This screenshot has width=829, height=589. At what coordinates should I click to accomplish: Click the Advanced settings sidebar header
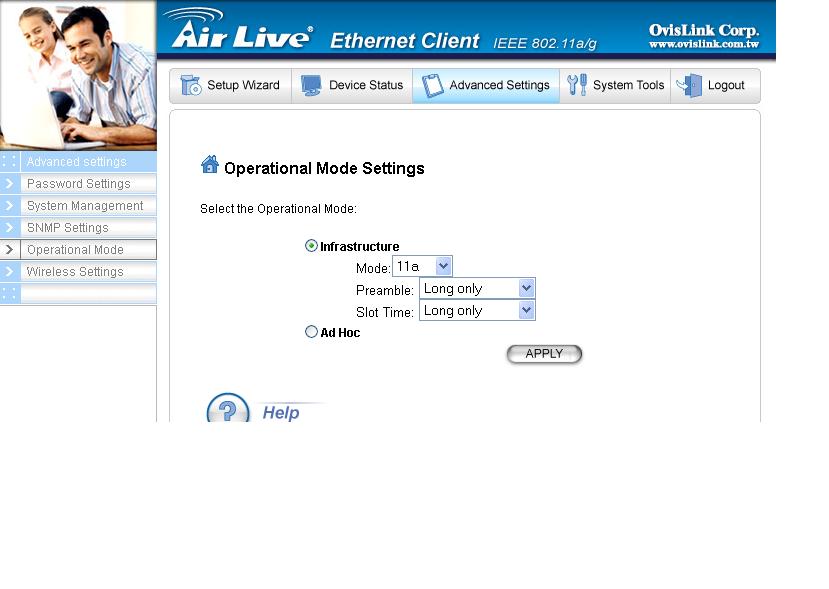78,162
